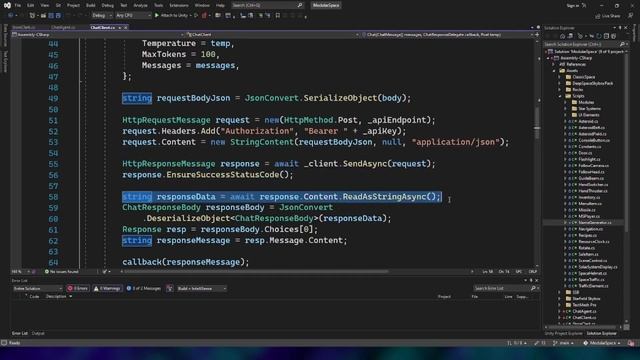The image size is (640, 360).
Task: Click the Solution Explorer search magnifier icon
Action: pos(622,44)
